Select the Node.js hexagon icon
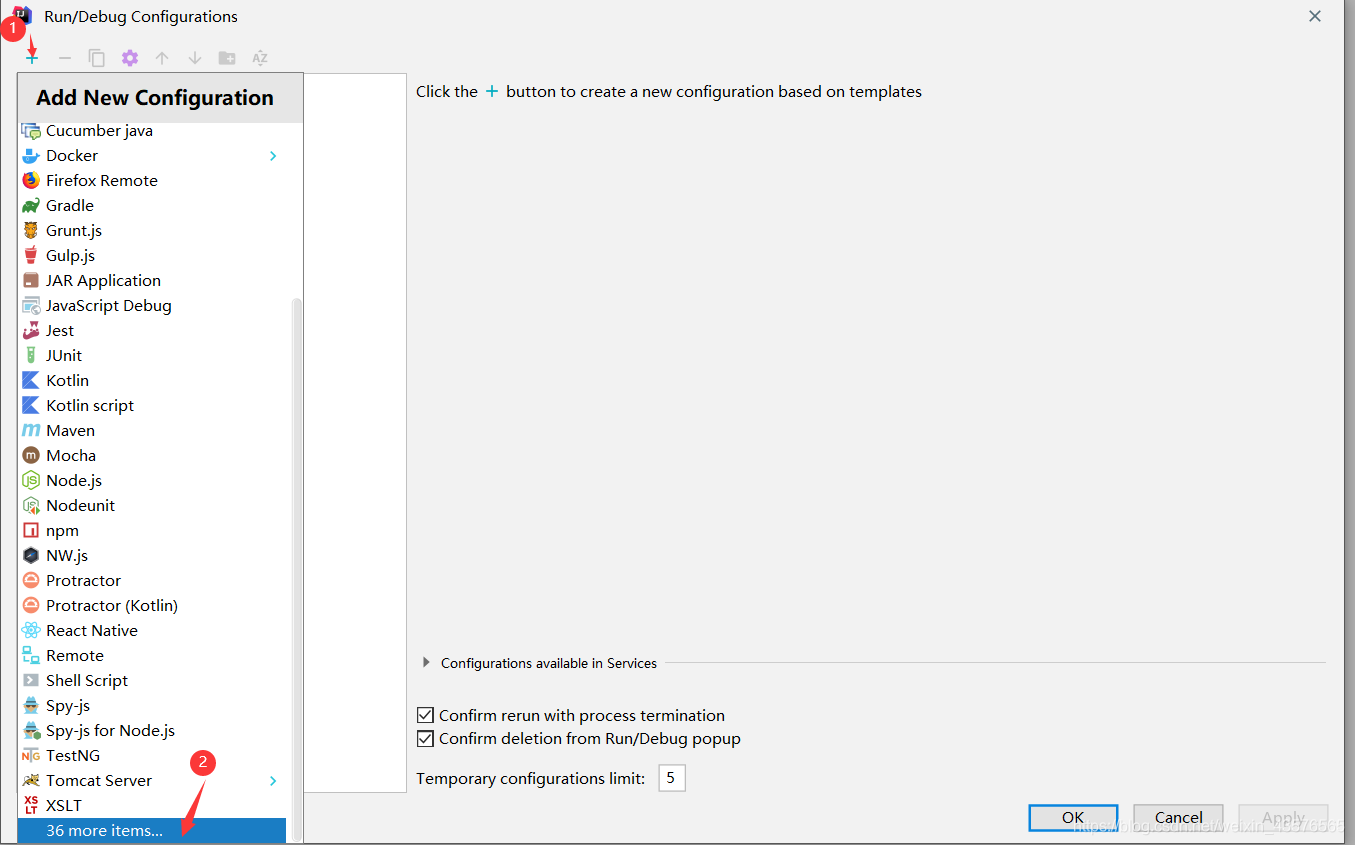The width and height of the screenshot is (1355, 845). coord(31,481)
